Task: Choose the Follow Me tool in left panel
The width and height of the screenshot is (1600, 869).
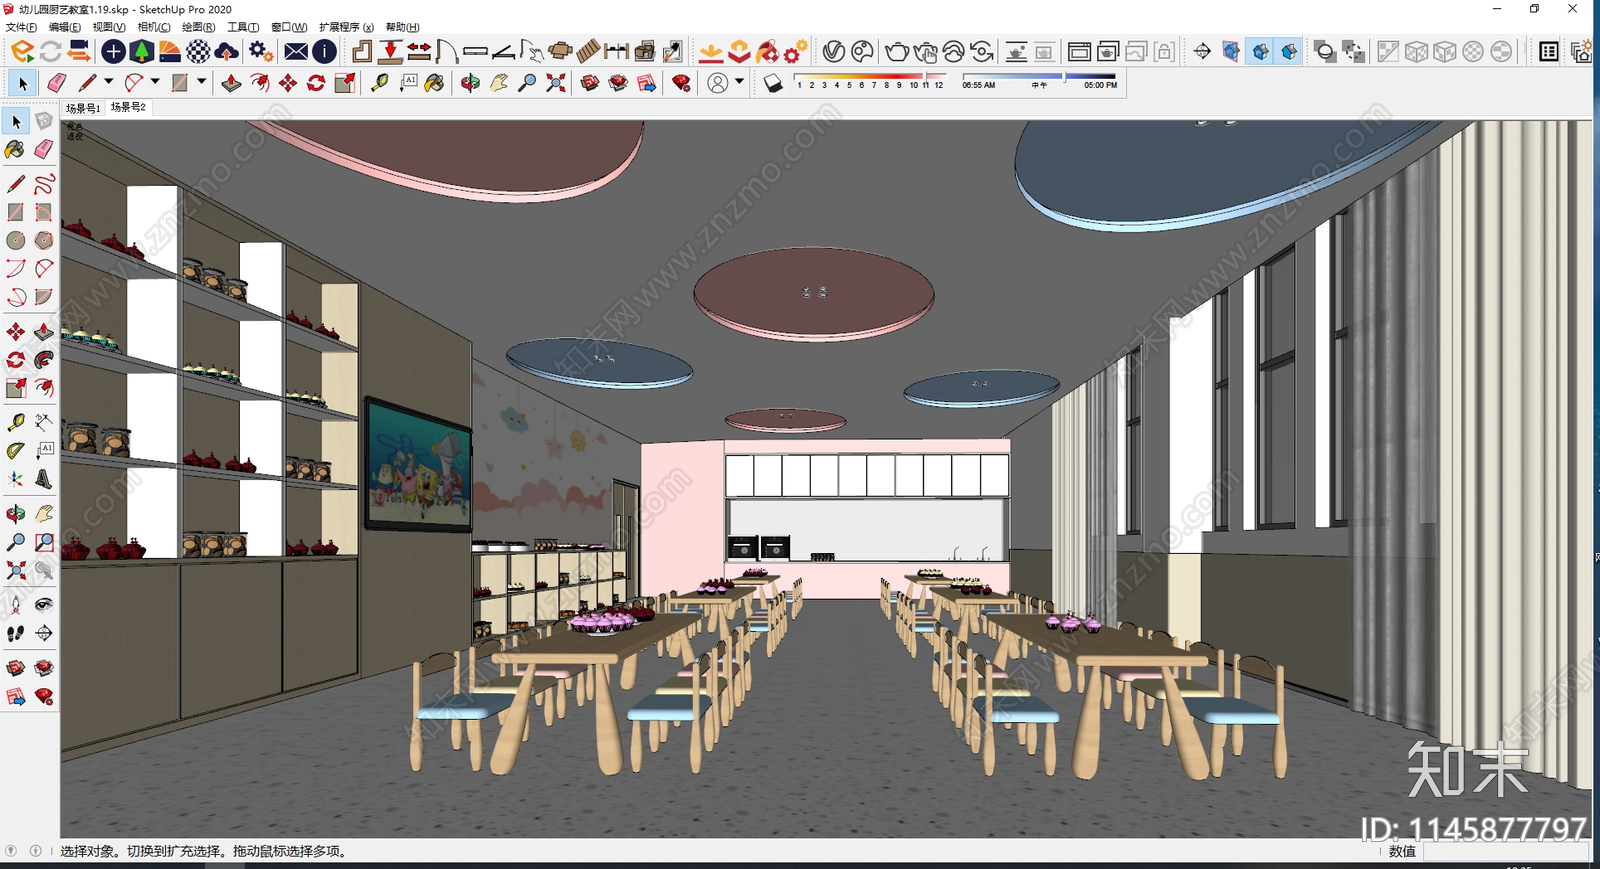Action: coord(43,360)
